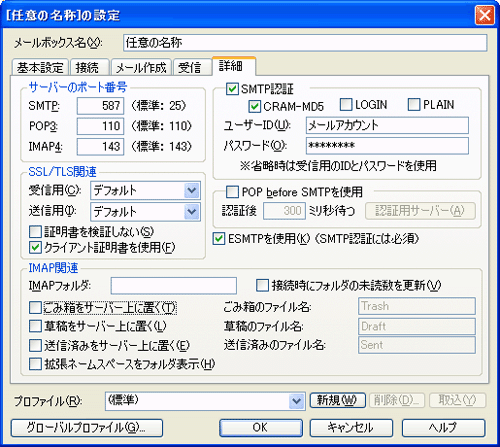500x447 pixels.
Task: Open the 接続 tab
Action: [87, 68]
